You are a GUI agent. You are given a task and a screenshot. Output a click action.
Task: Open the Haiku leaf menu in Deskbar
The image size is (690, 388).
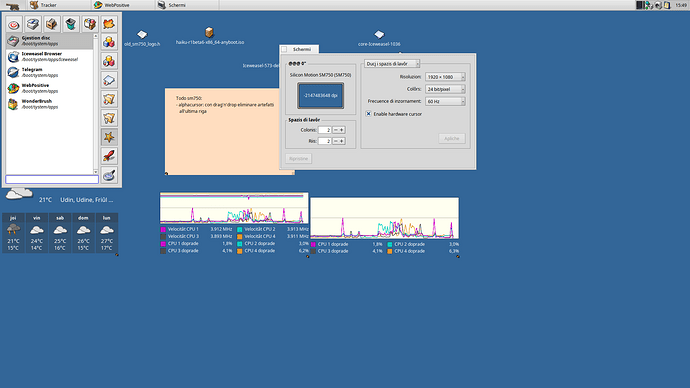13,5
